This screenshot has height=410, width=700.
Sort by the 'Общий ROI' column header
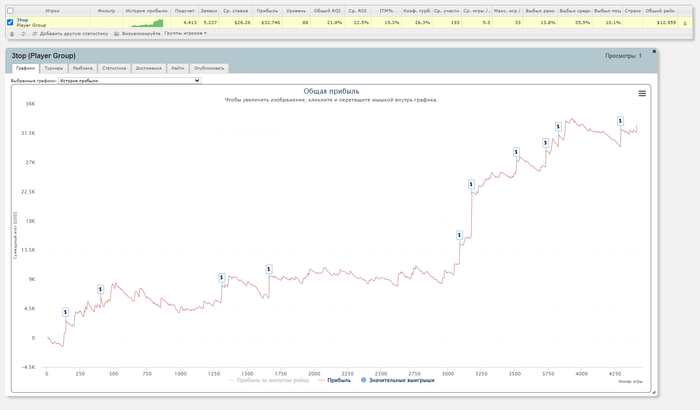(x=327, y=11)
